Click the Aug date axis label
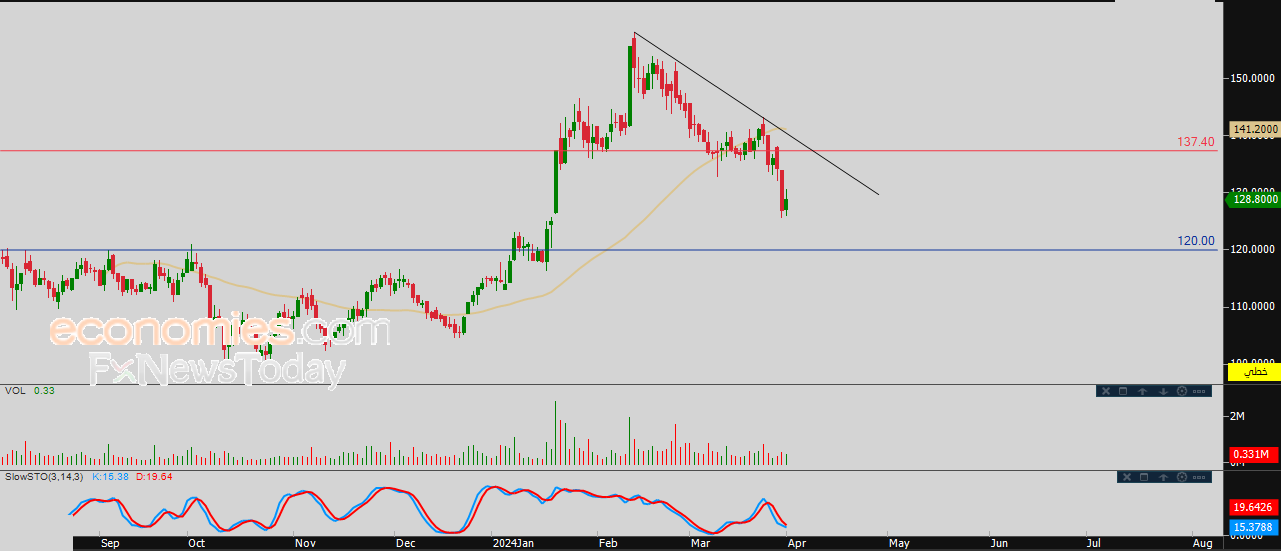 coord(1203,543)
